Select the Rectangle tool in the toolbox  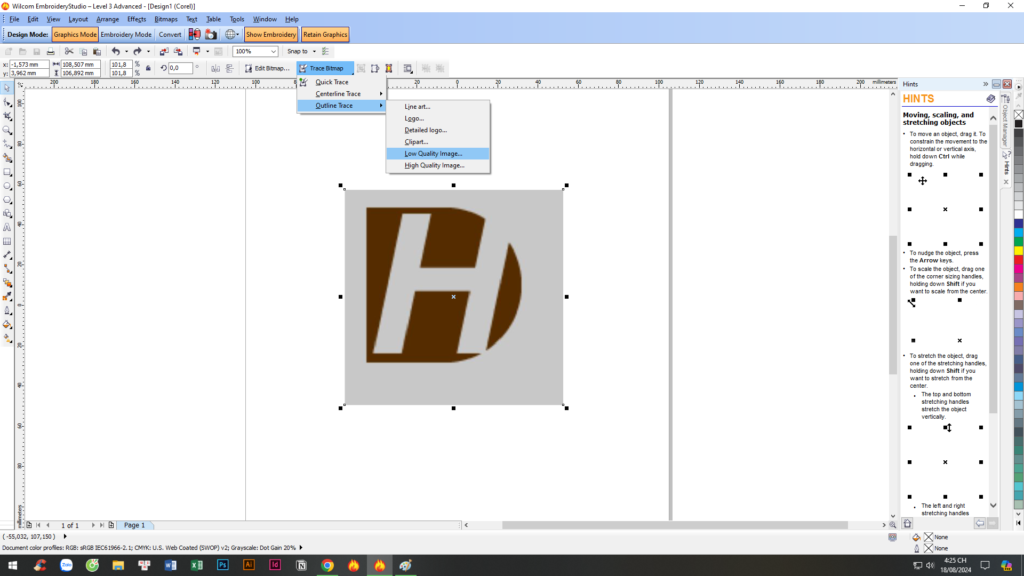click(x=7, y=172)
